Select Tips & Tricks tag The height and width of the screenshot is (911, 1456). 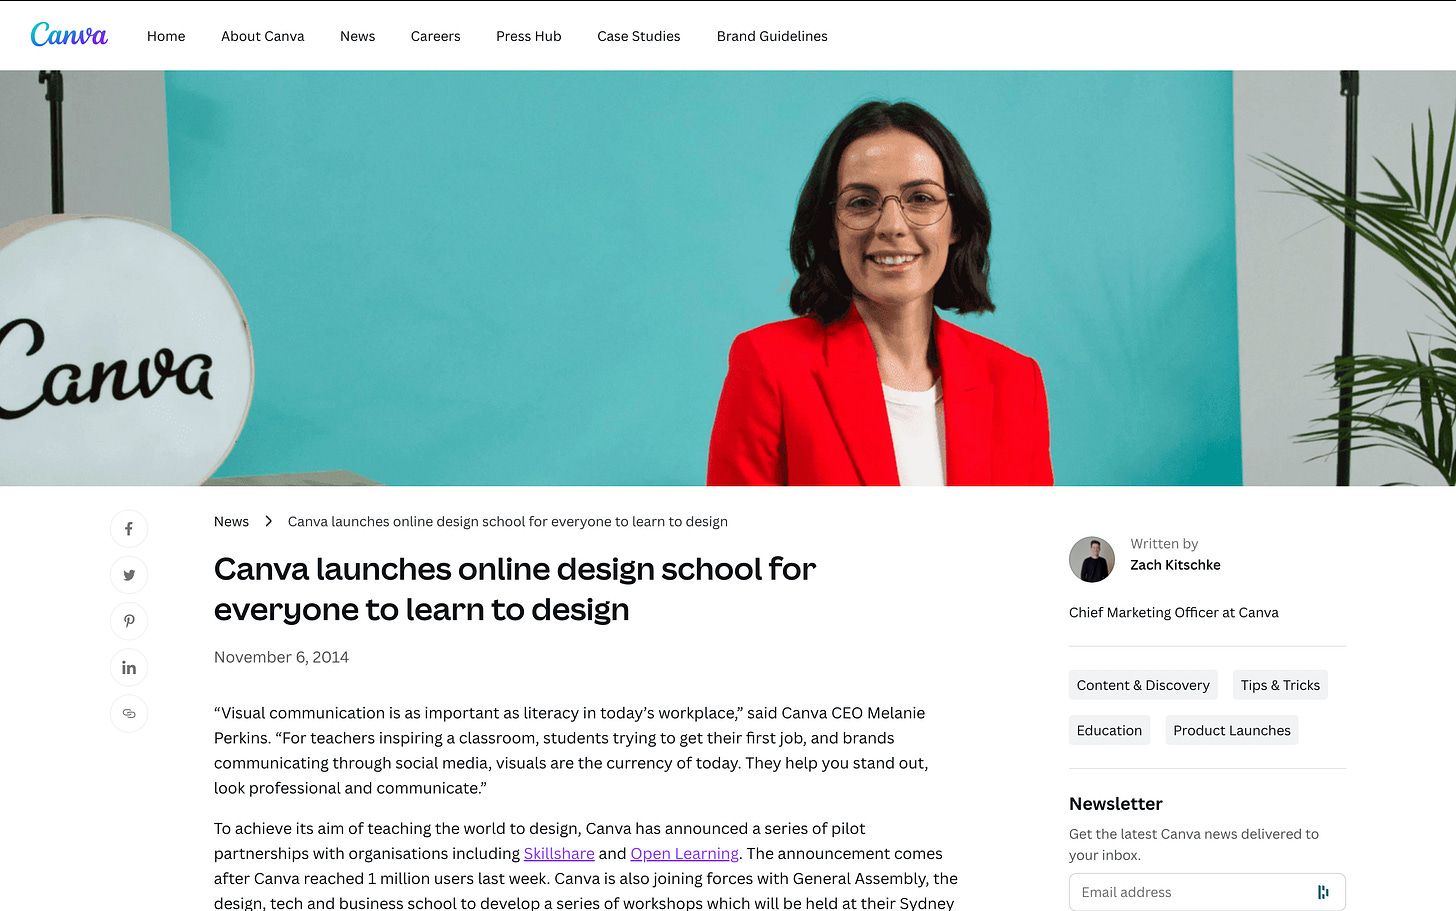1280,685
